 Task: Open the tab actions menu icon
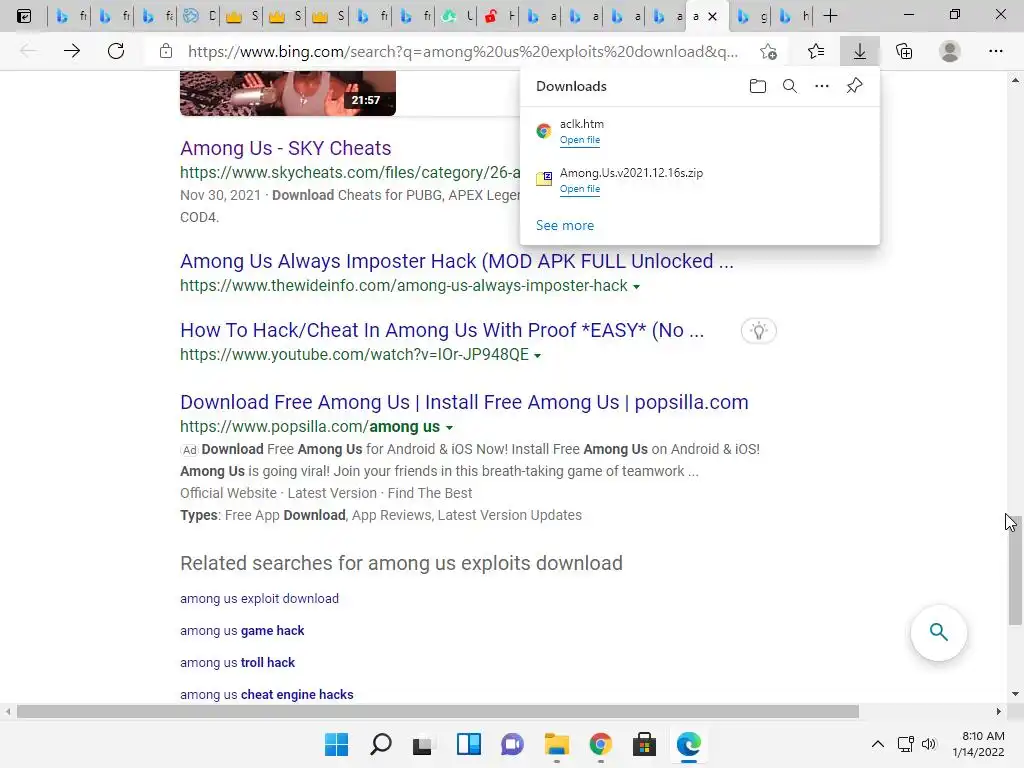[24, 16]
